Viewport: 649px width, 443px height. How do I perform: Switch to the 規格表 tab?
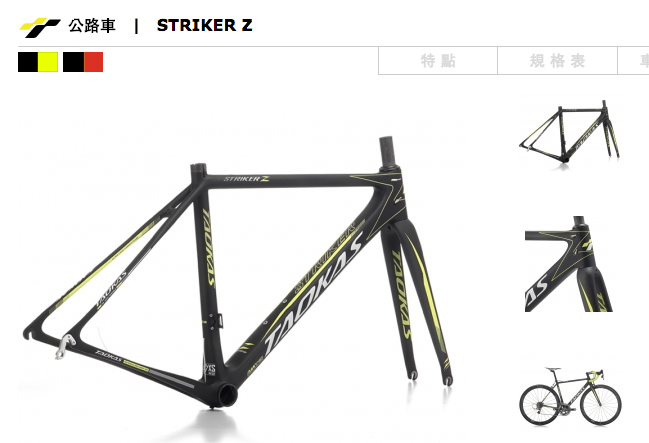(x=557, y=61)
